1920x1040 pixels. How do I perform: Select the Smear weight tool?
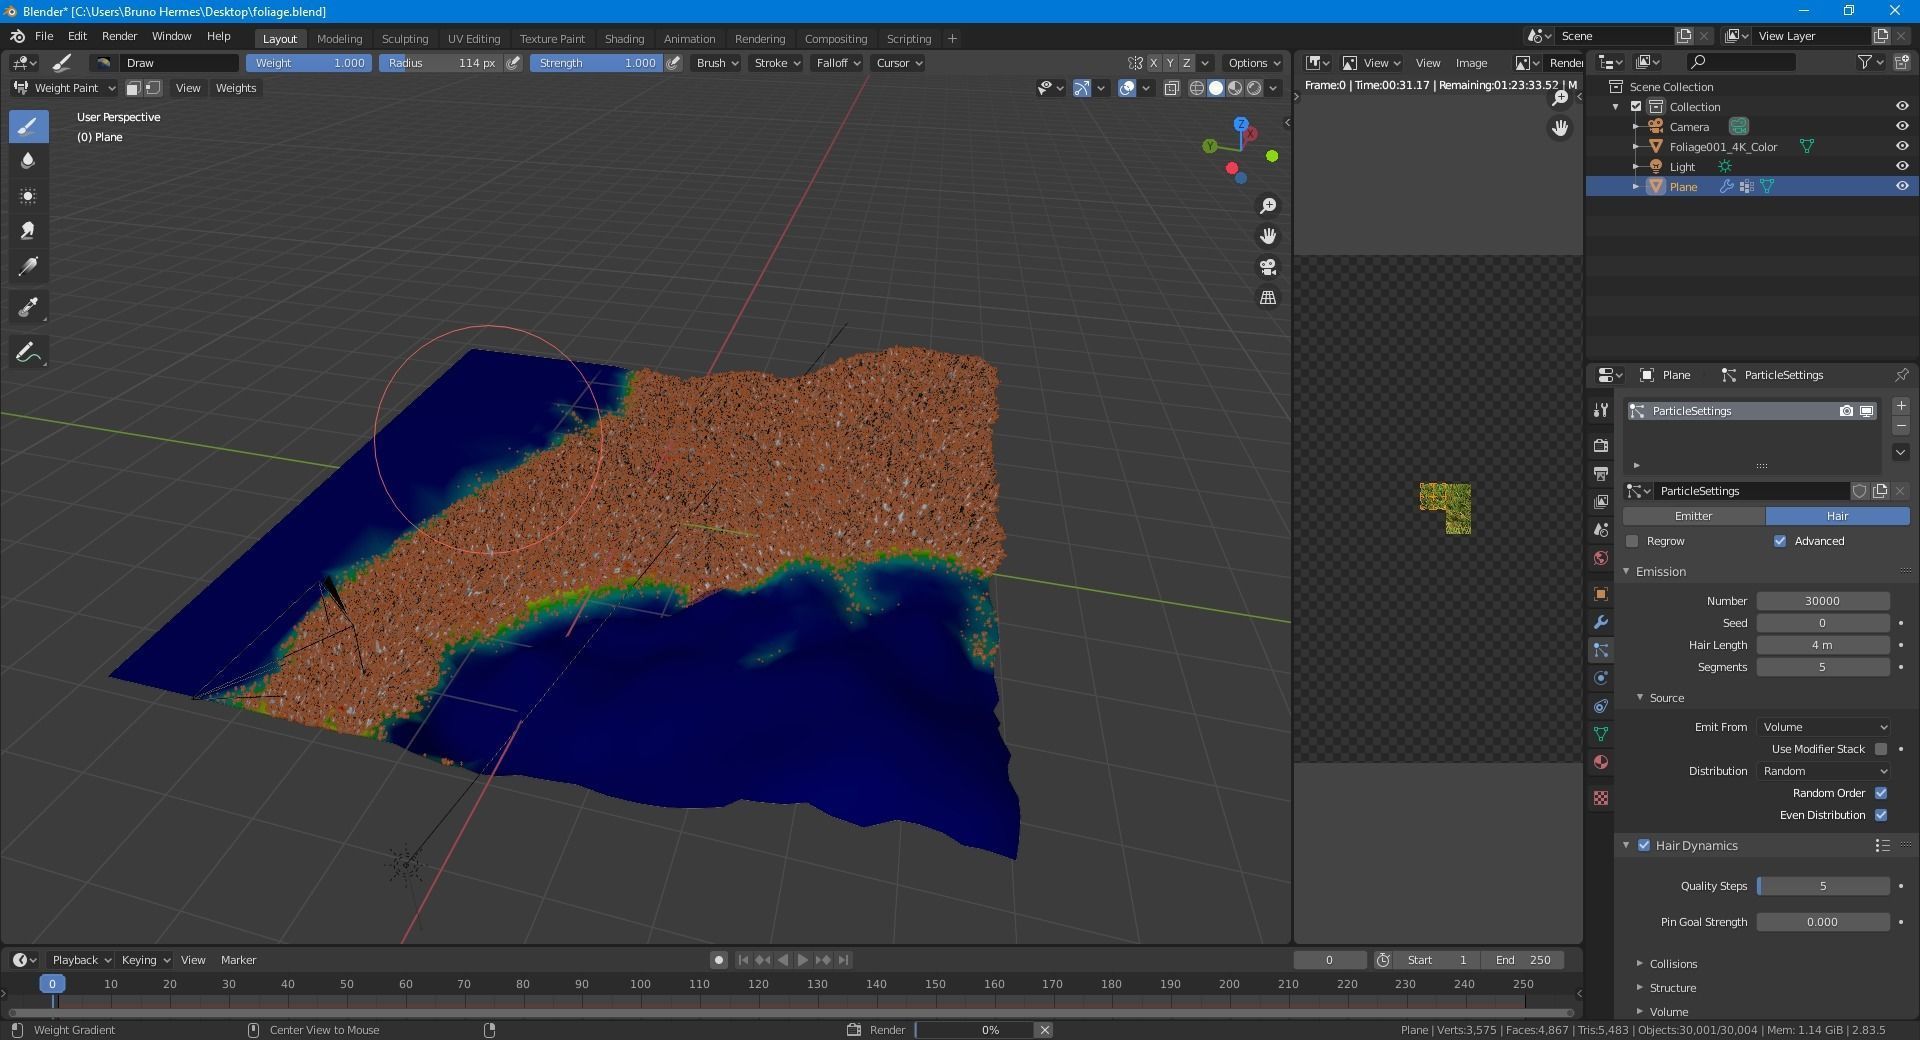[28, 231]
